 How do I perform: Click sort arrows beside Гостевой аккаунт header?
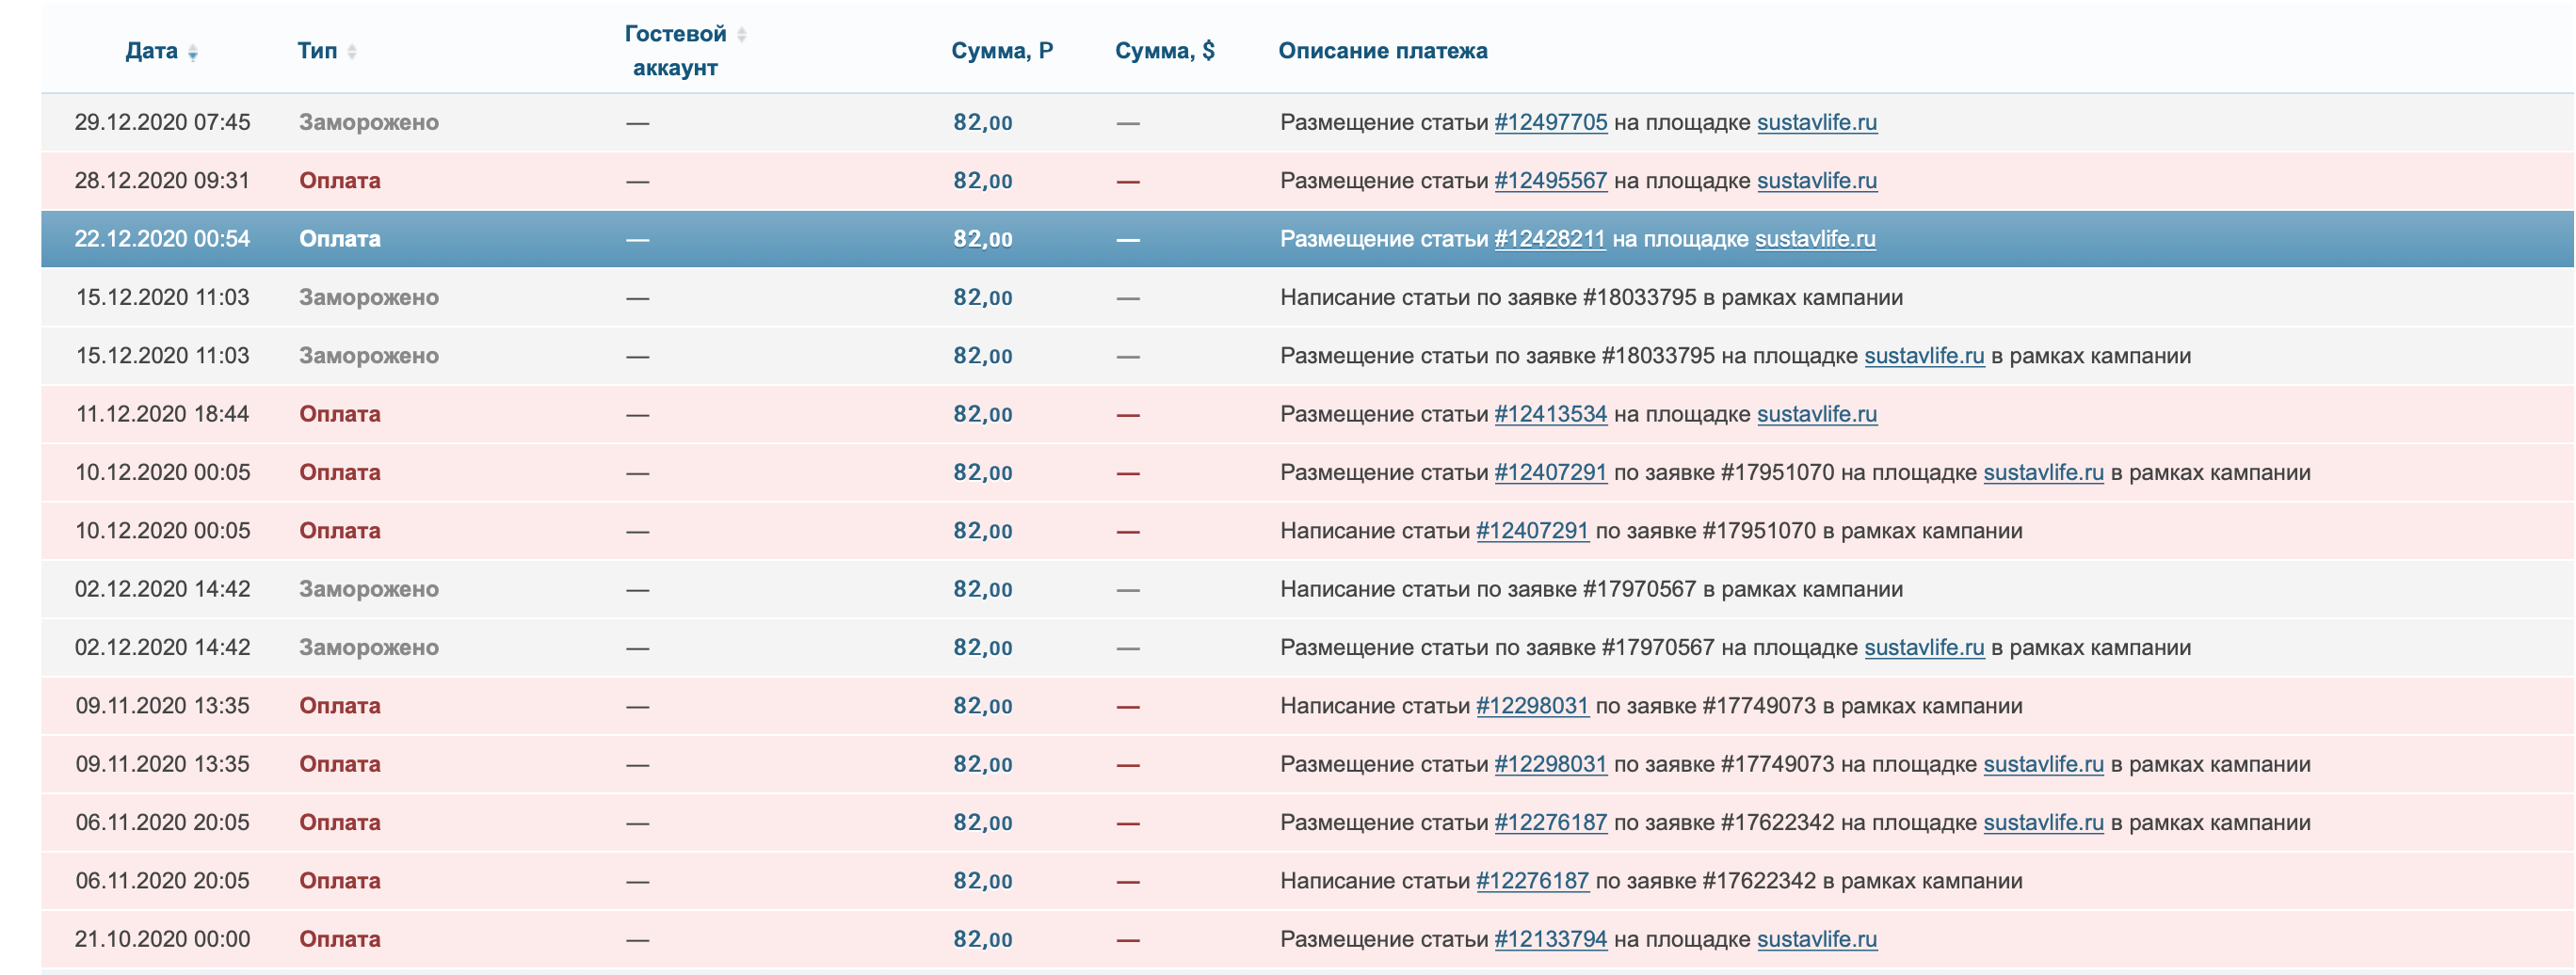[x=741, y=35]
